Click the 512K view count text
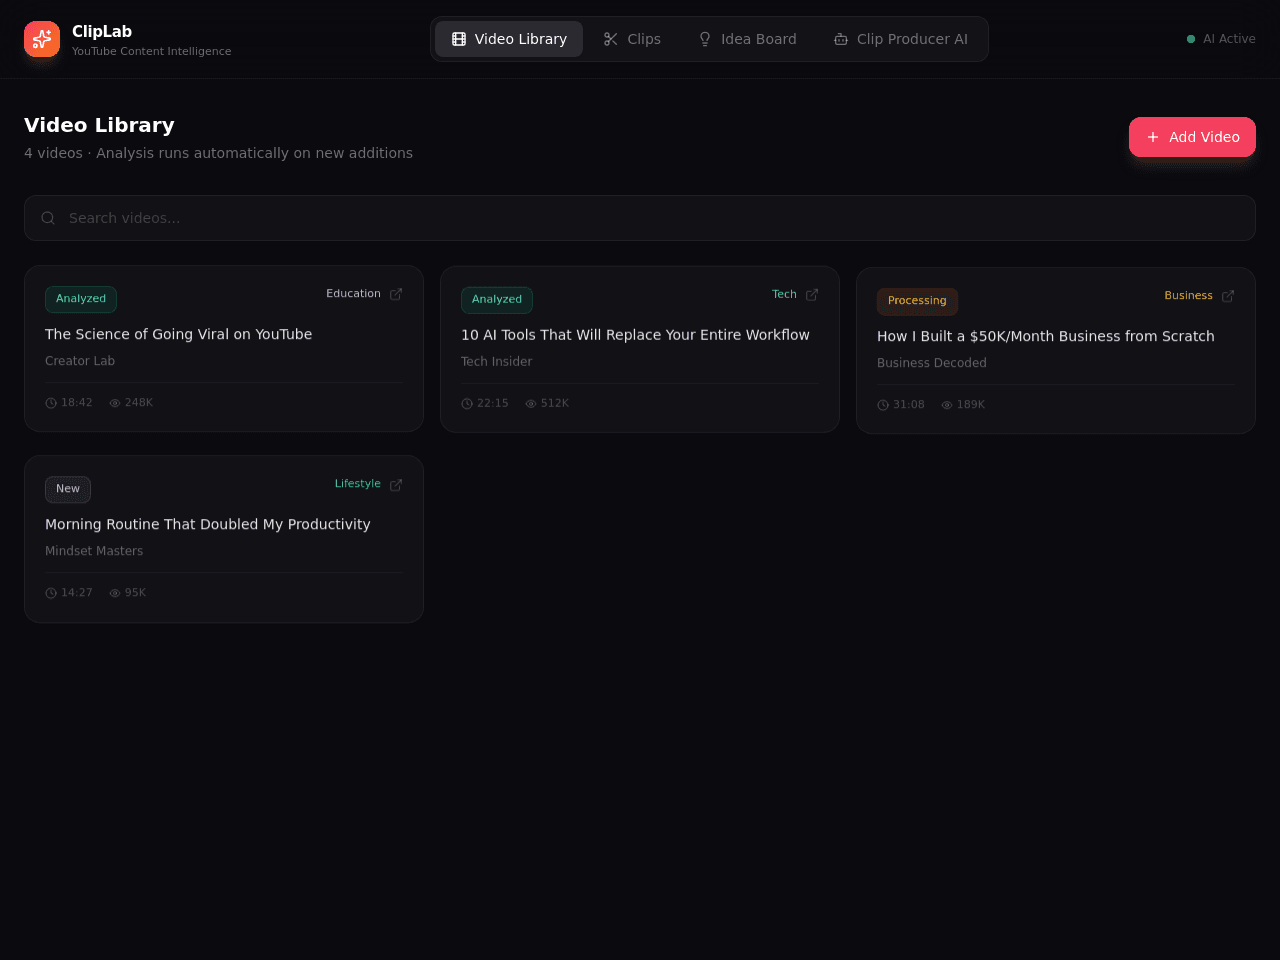This screenshot has width=1280, height=960. [555, 404]
